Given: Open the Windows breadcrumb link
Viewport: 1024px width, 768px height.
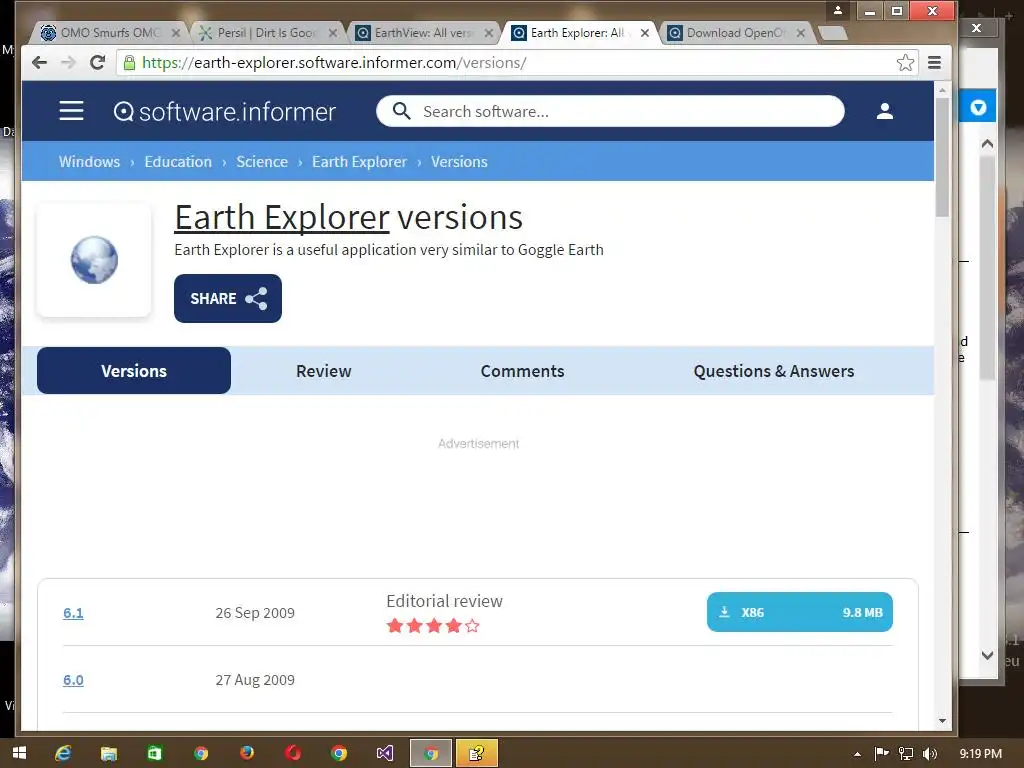Looking at the screenshot, I should pos(89,161).
